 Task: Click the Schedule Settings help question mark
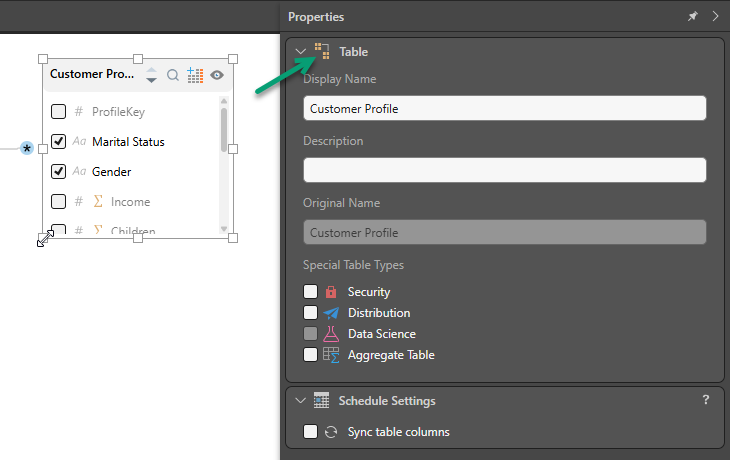click(706, 400)
